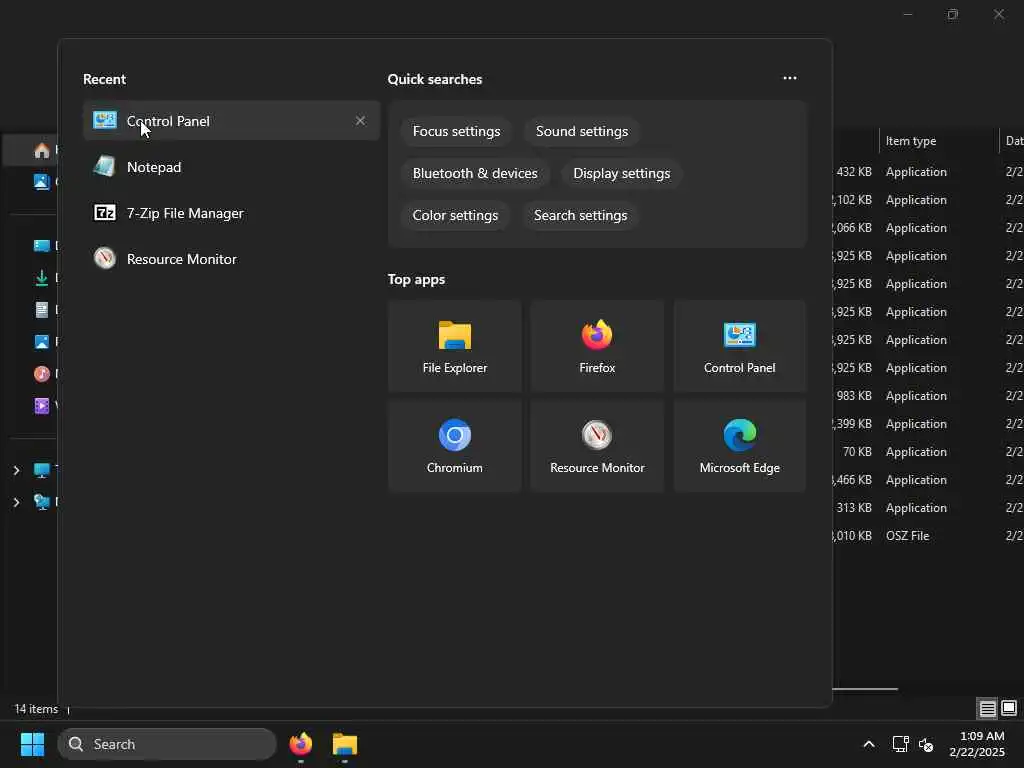Launch File Explorer from Top apps
This screenshot has height=768, width=1024.
tap(455, 347)
